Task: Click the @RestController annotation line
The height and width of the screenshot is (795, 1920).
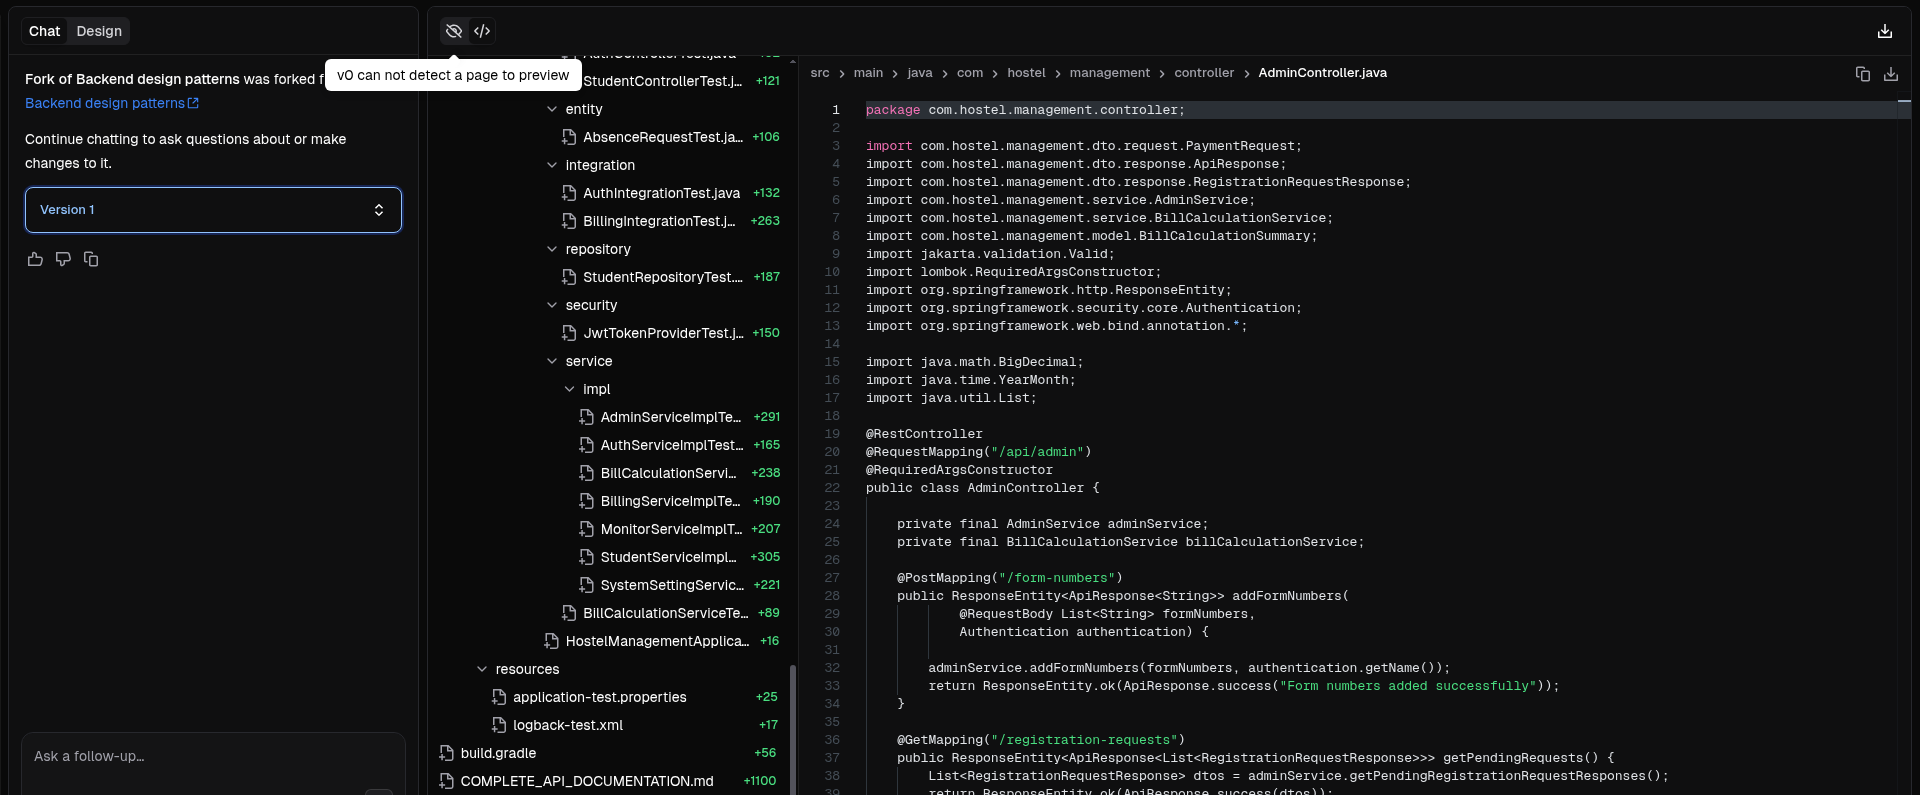Action: tap(924, 434)
